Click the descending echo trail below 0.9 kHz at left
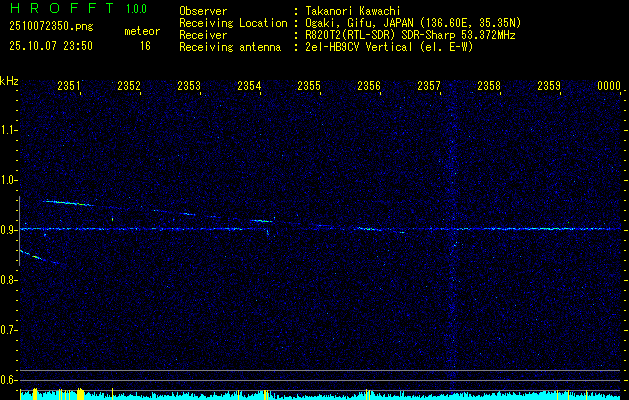Screen dimensions: 629x400 pos(40,257)
